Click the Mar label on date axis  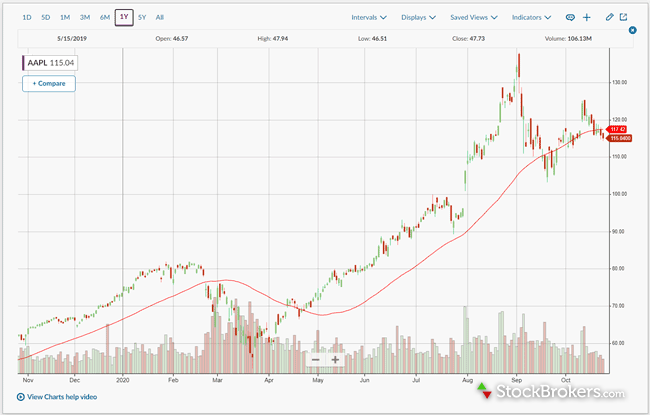point(217,380)
